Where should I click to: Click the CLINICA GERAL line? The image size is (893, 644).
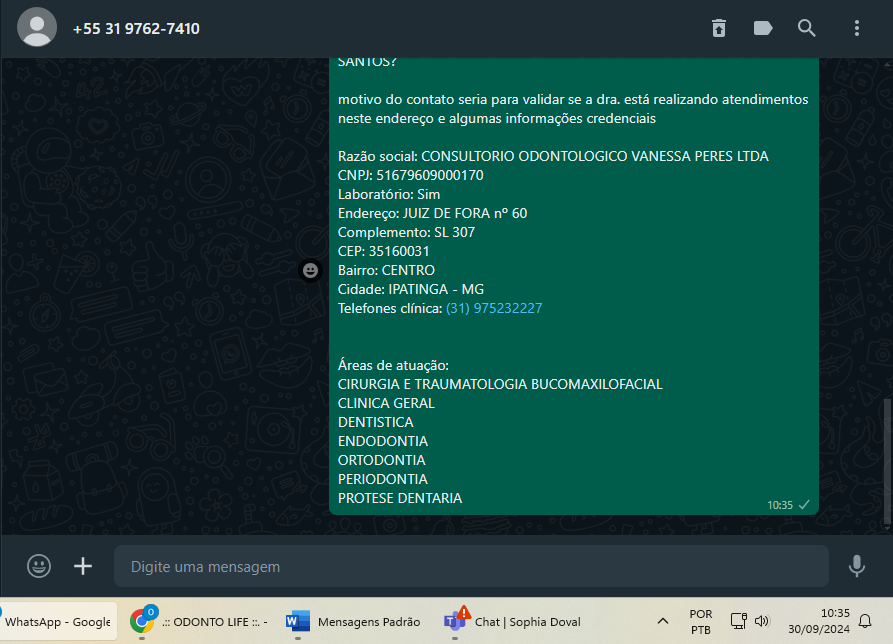click(x=386, y=403)
